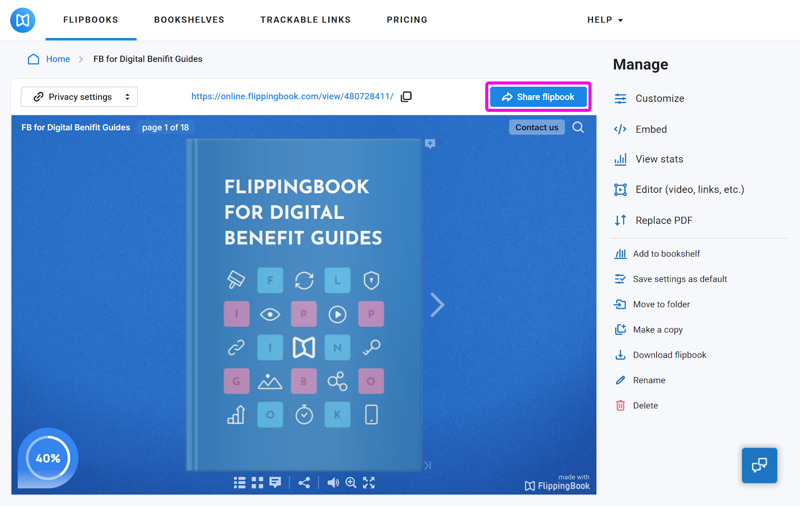This screenshot has height=506, width=800.
Task: Open the Customize option
Action: tap(649, 98)
